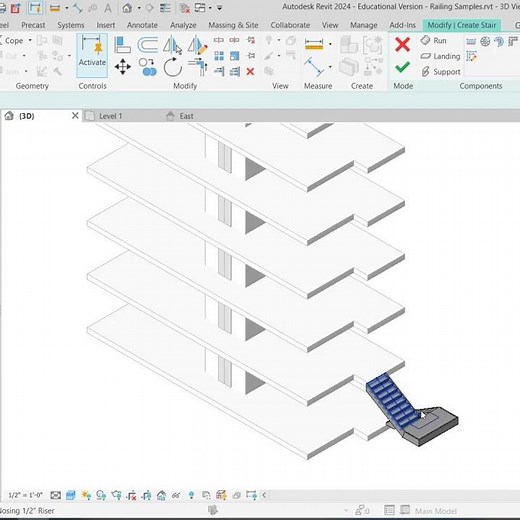
Task: Select the Move tool
Action: 122,67
